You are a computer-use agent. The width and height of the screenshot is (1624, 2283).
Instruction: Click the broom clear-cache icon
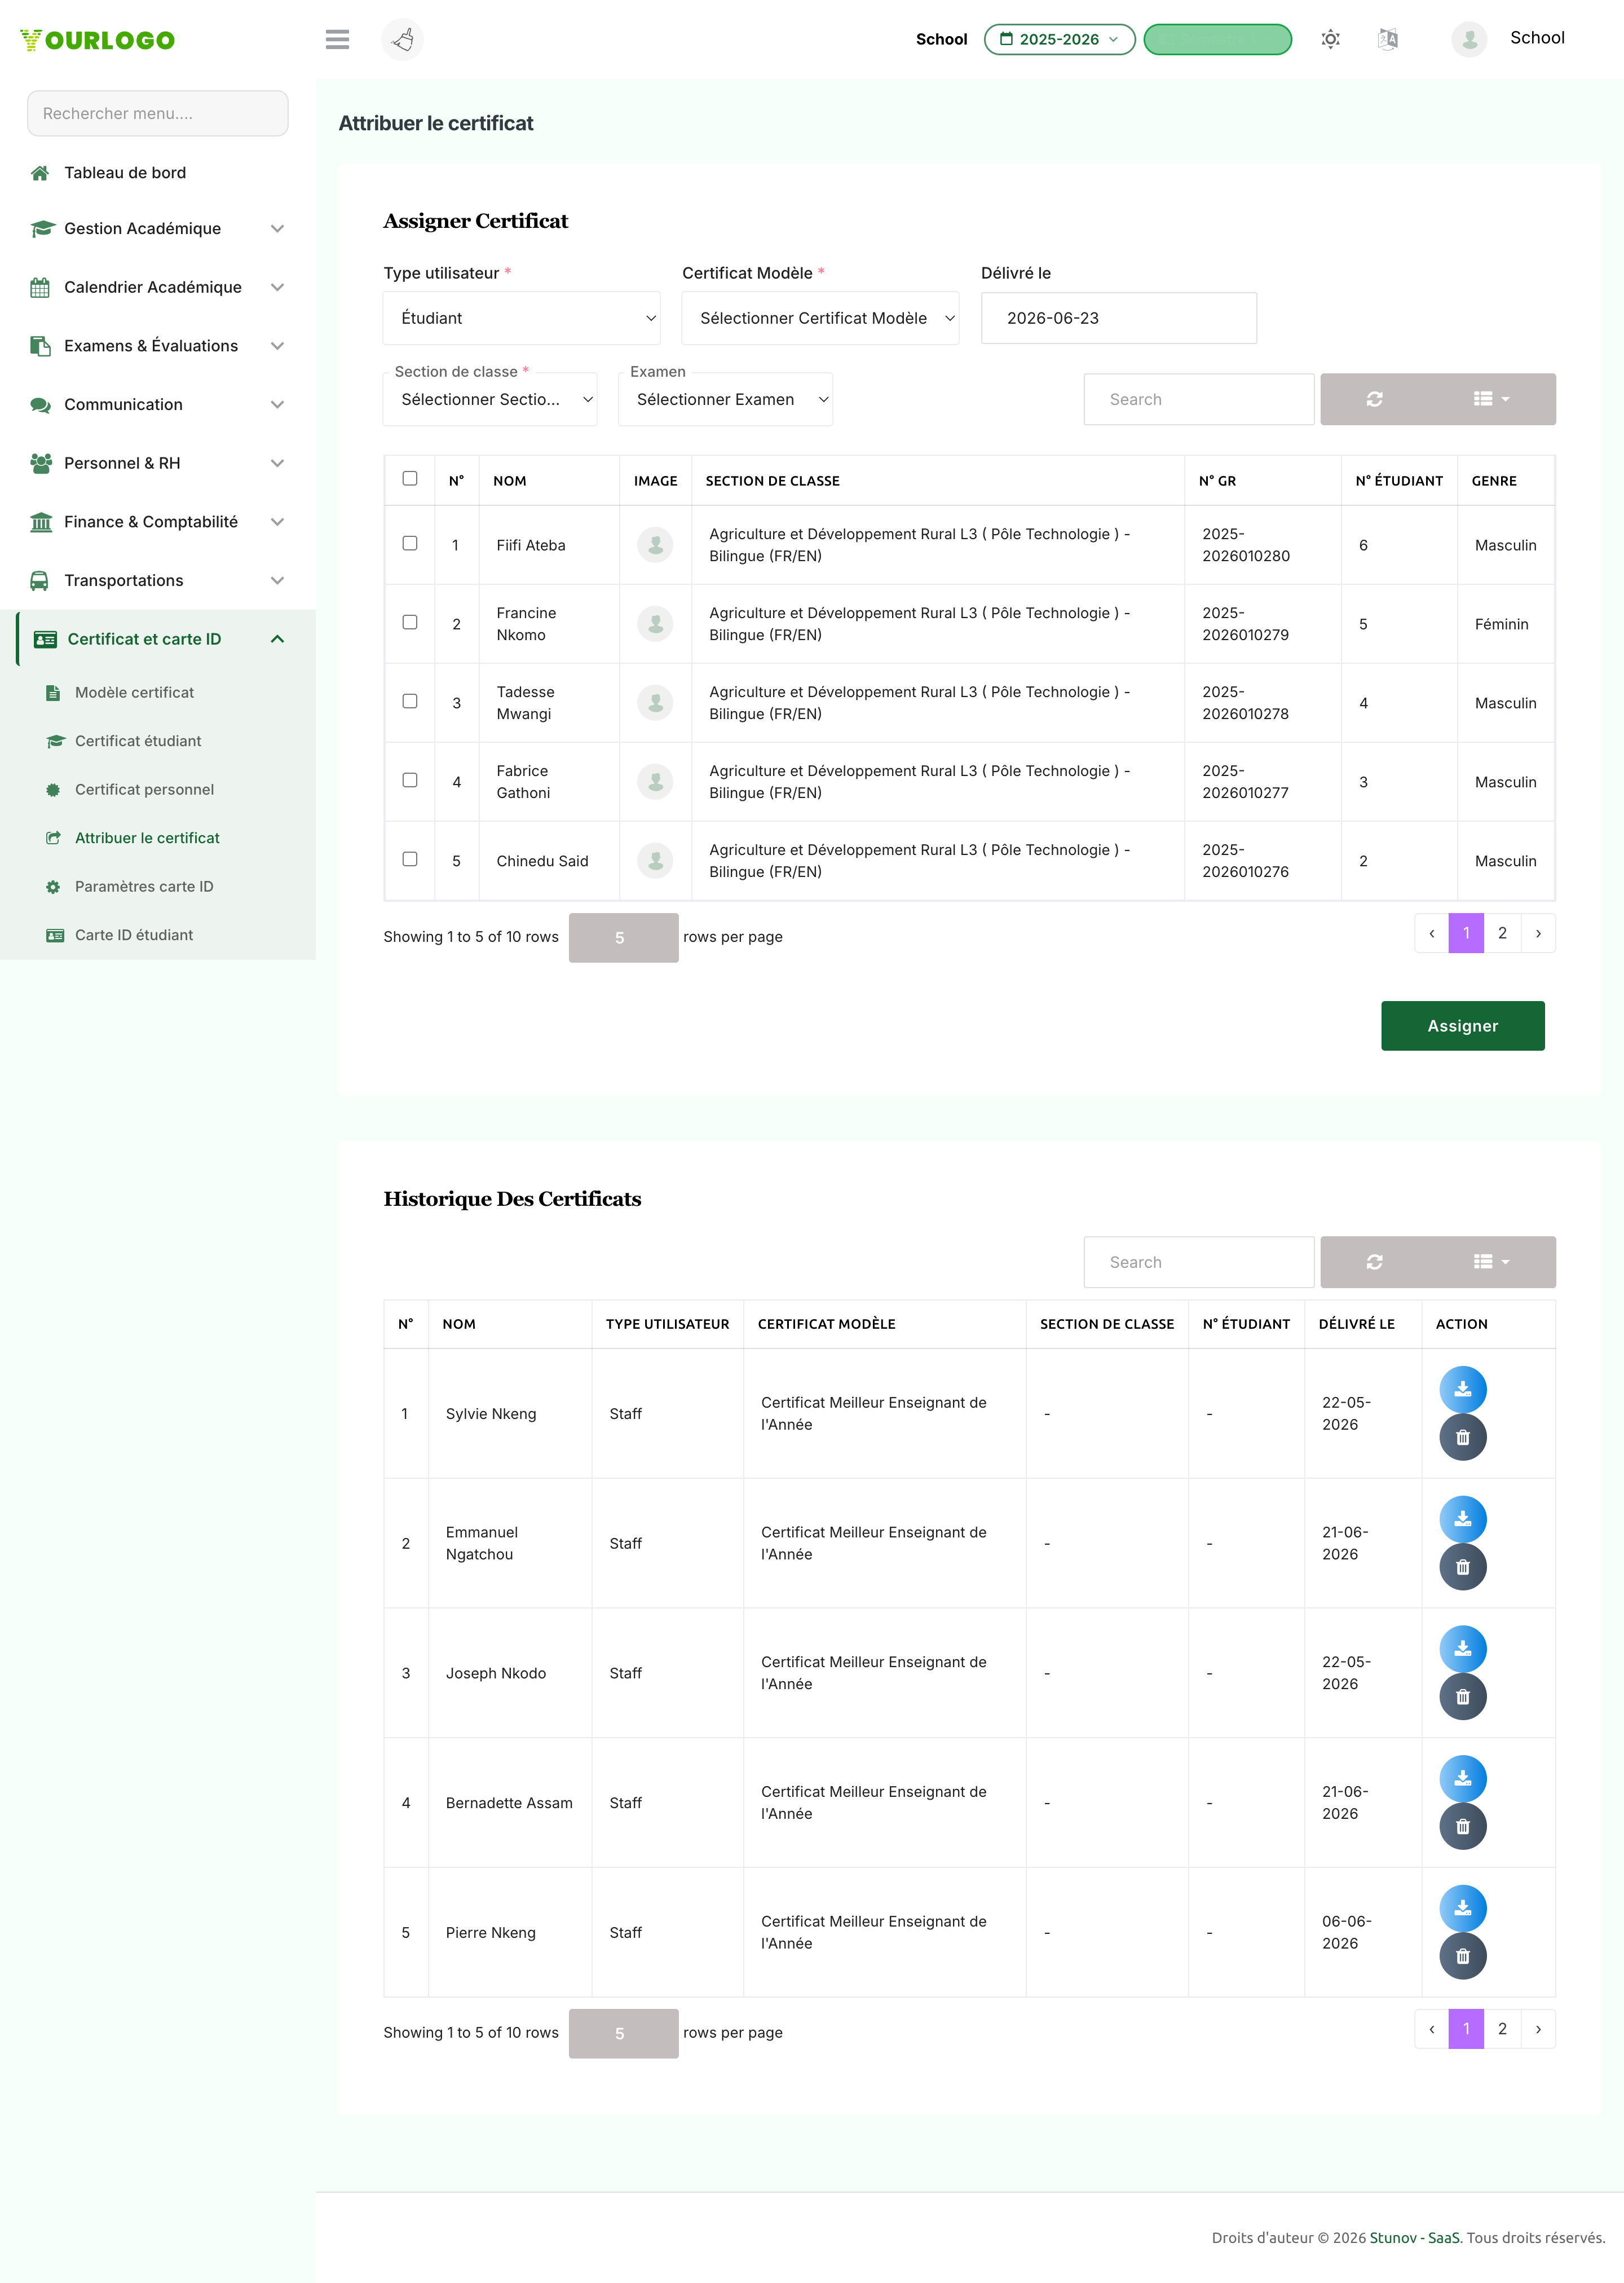[402, 39]
